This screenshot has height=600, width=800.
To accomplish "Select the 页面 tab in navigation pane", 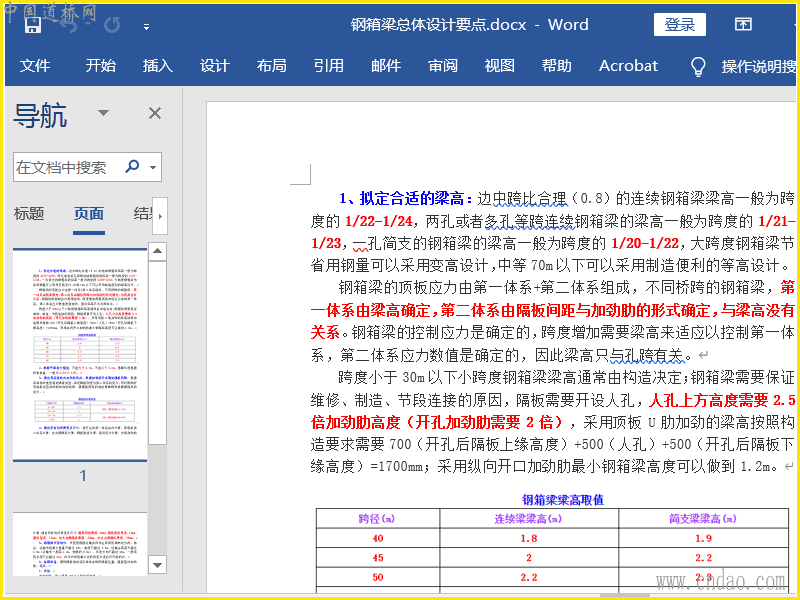I will pyautogui.click(x=88, y=213).
